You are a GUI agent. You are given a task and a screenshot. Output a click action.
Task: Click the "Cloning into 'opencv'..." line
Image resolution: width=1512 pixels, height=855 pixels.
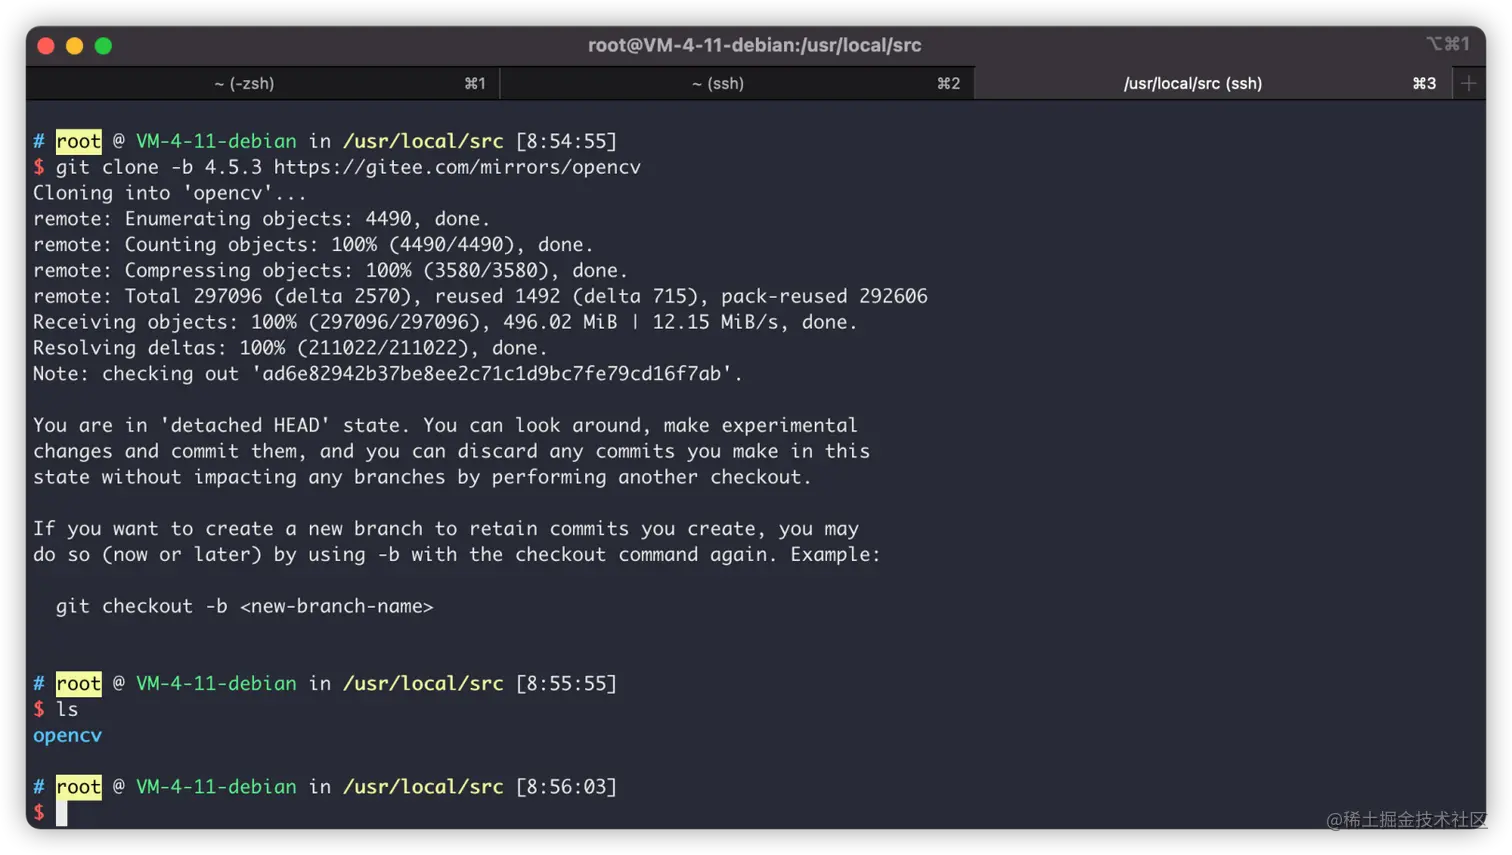[170, 193]
